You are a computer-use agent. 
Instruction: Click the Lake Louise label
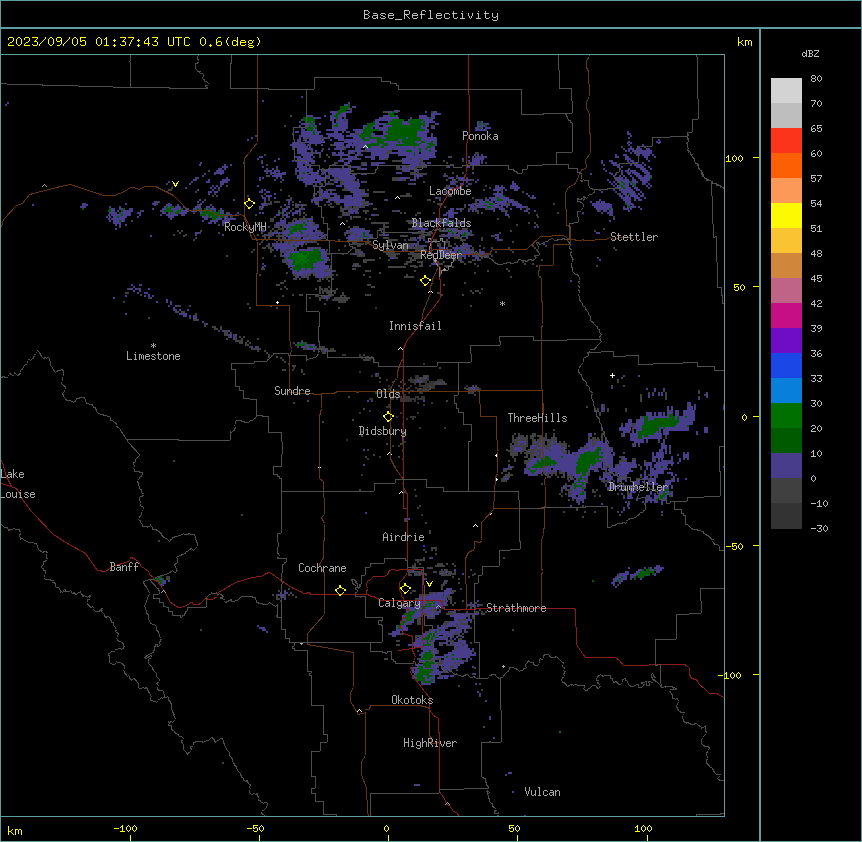[x=18, y=484]
